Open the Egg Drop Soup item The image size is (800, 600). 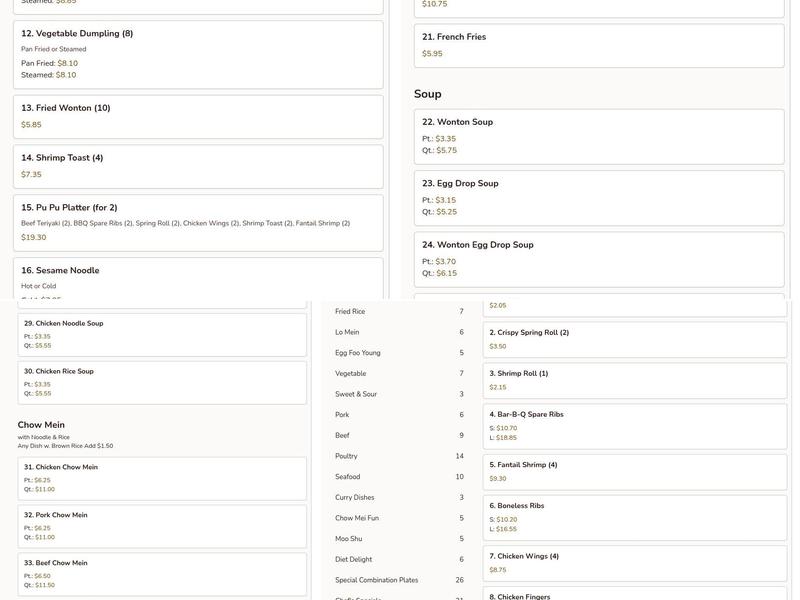(x=598, y=197)
